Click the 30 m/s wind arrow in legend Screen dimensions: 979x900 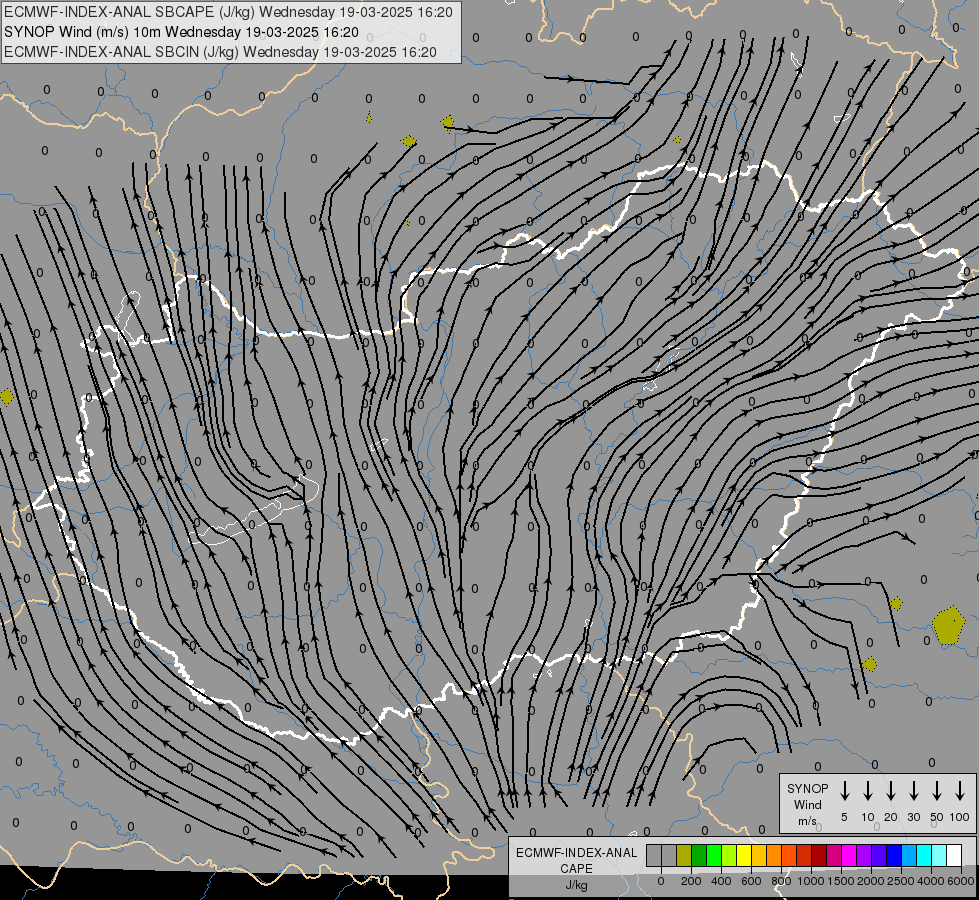(913, 790)
